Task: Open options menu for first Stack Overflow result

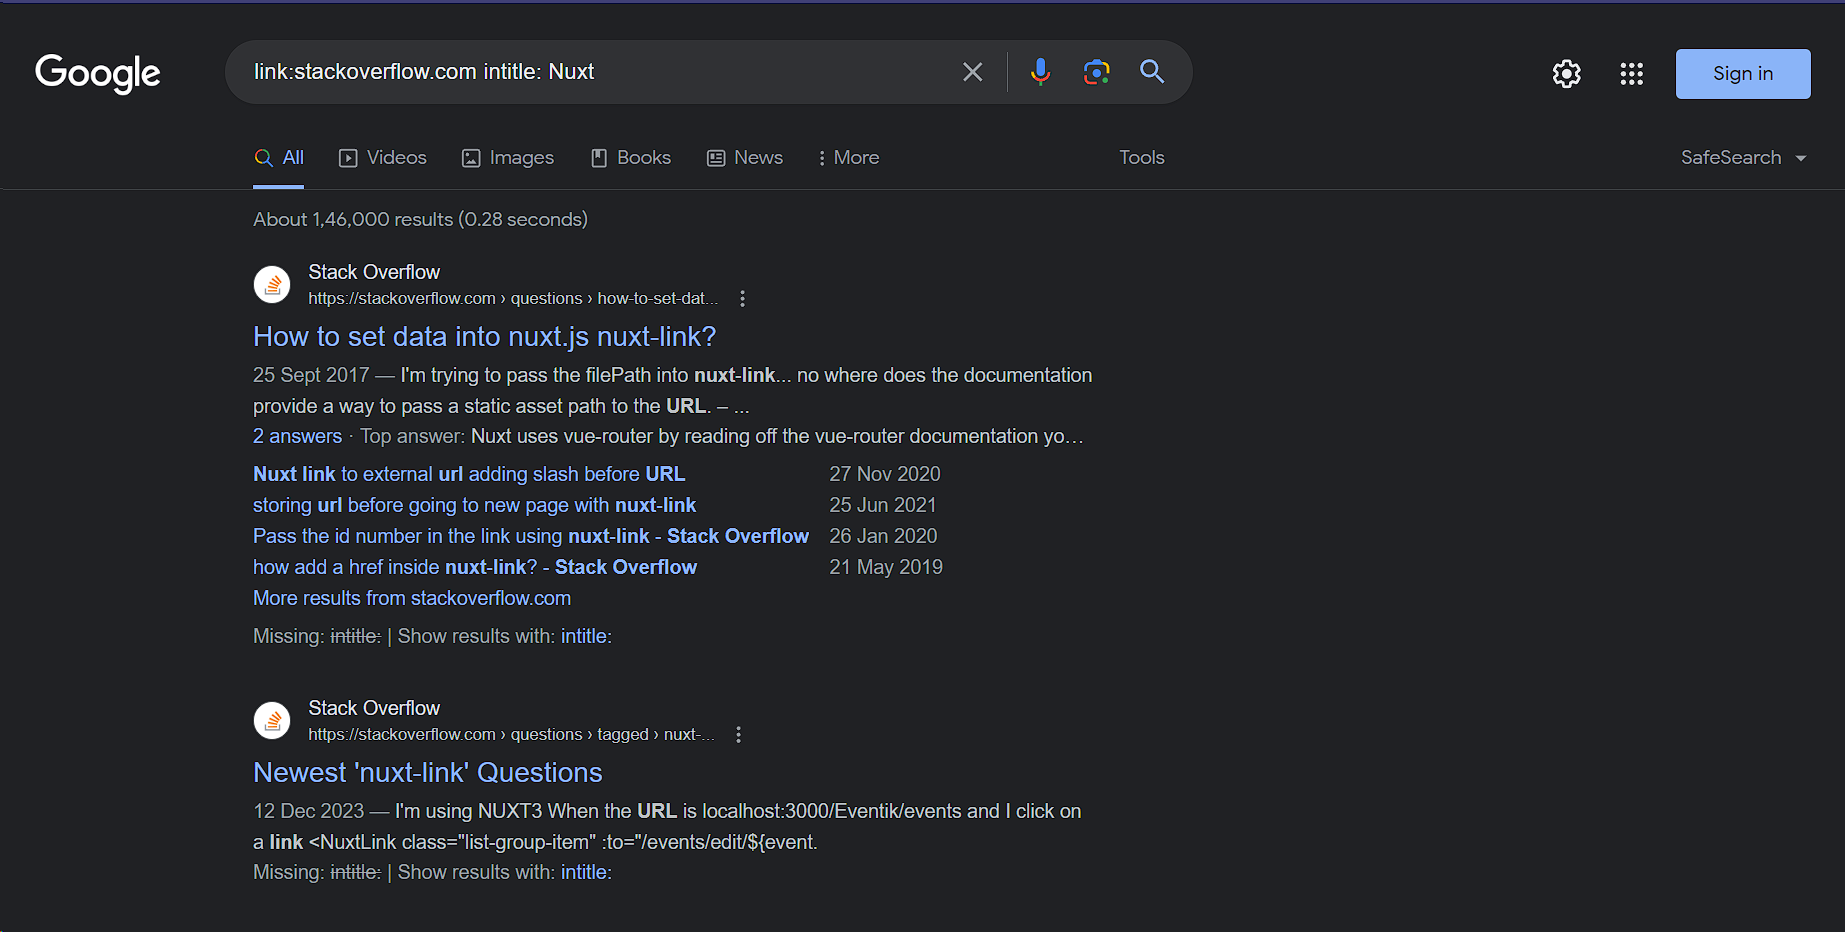Action: click(x=742, y=299)
